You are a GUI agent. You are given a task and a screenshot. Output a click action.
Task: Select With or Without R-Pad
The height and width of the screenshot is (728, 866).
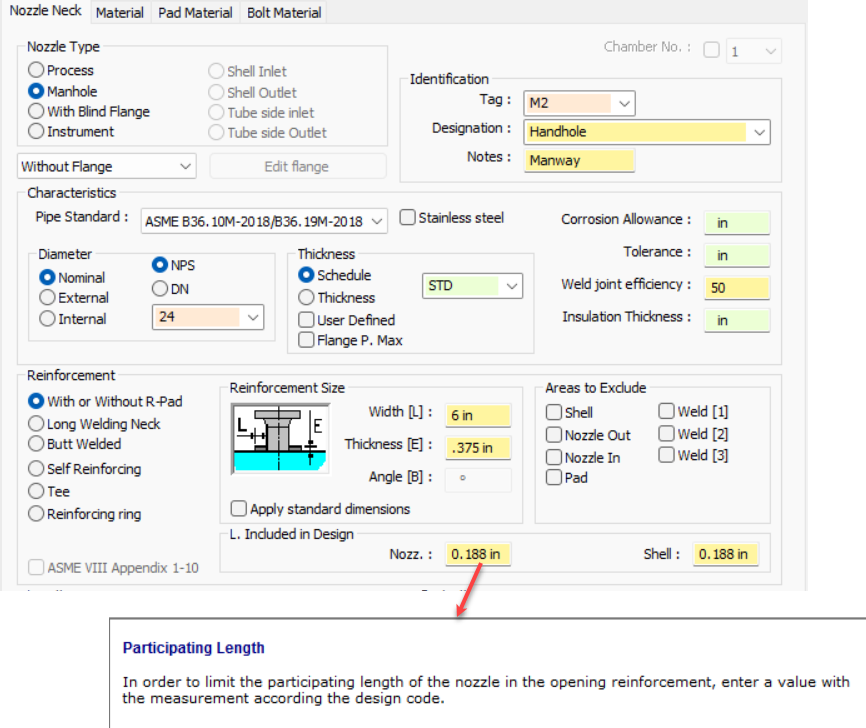[105, 401]
